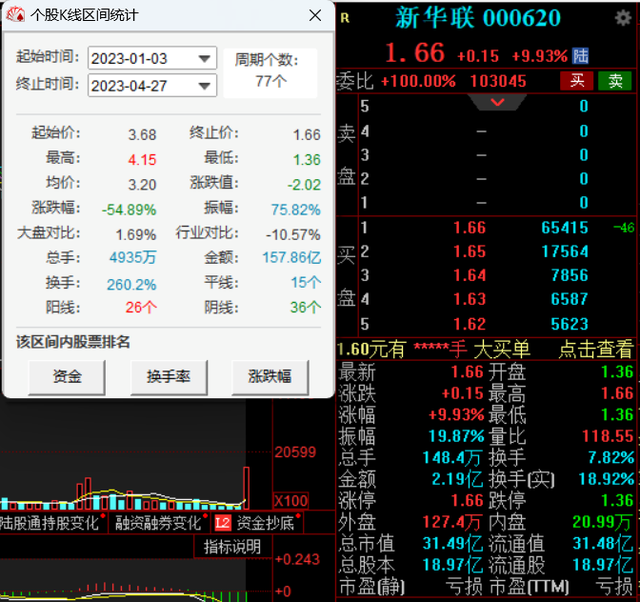Click the 量比 value 118.55
640x602 pixels.
pos(608,436)
